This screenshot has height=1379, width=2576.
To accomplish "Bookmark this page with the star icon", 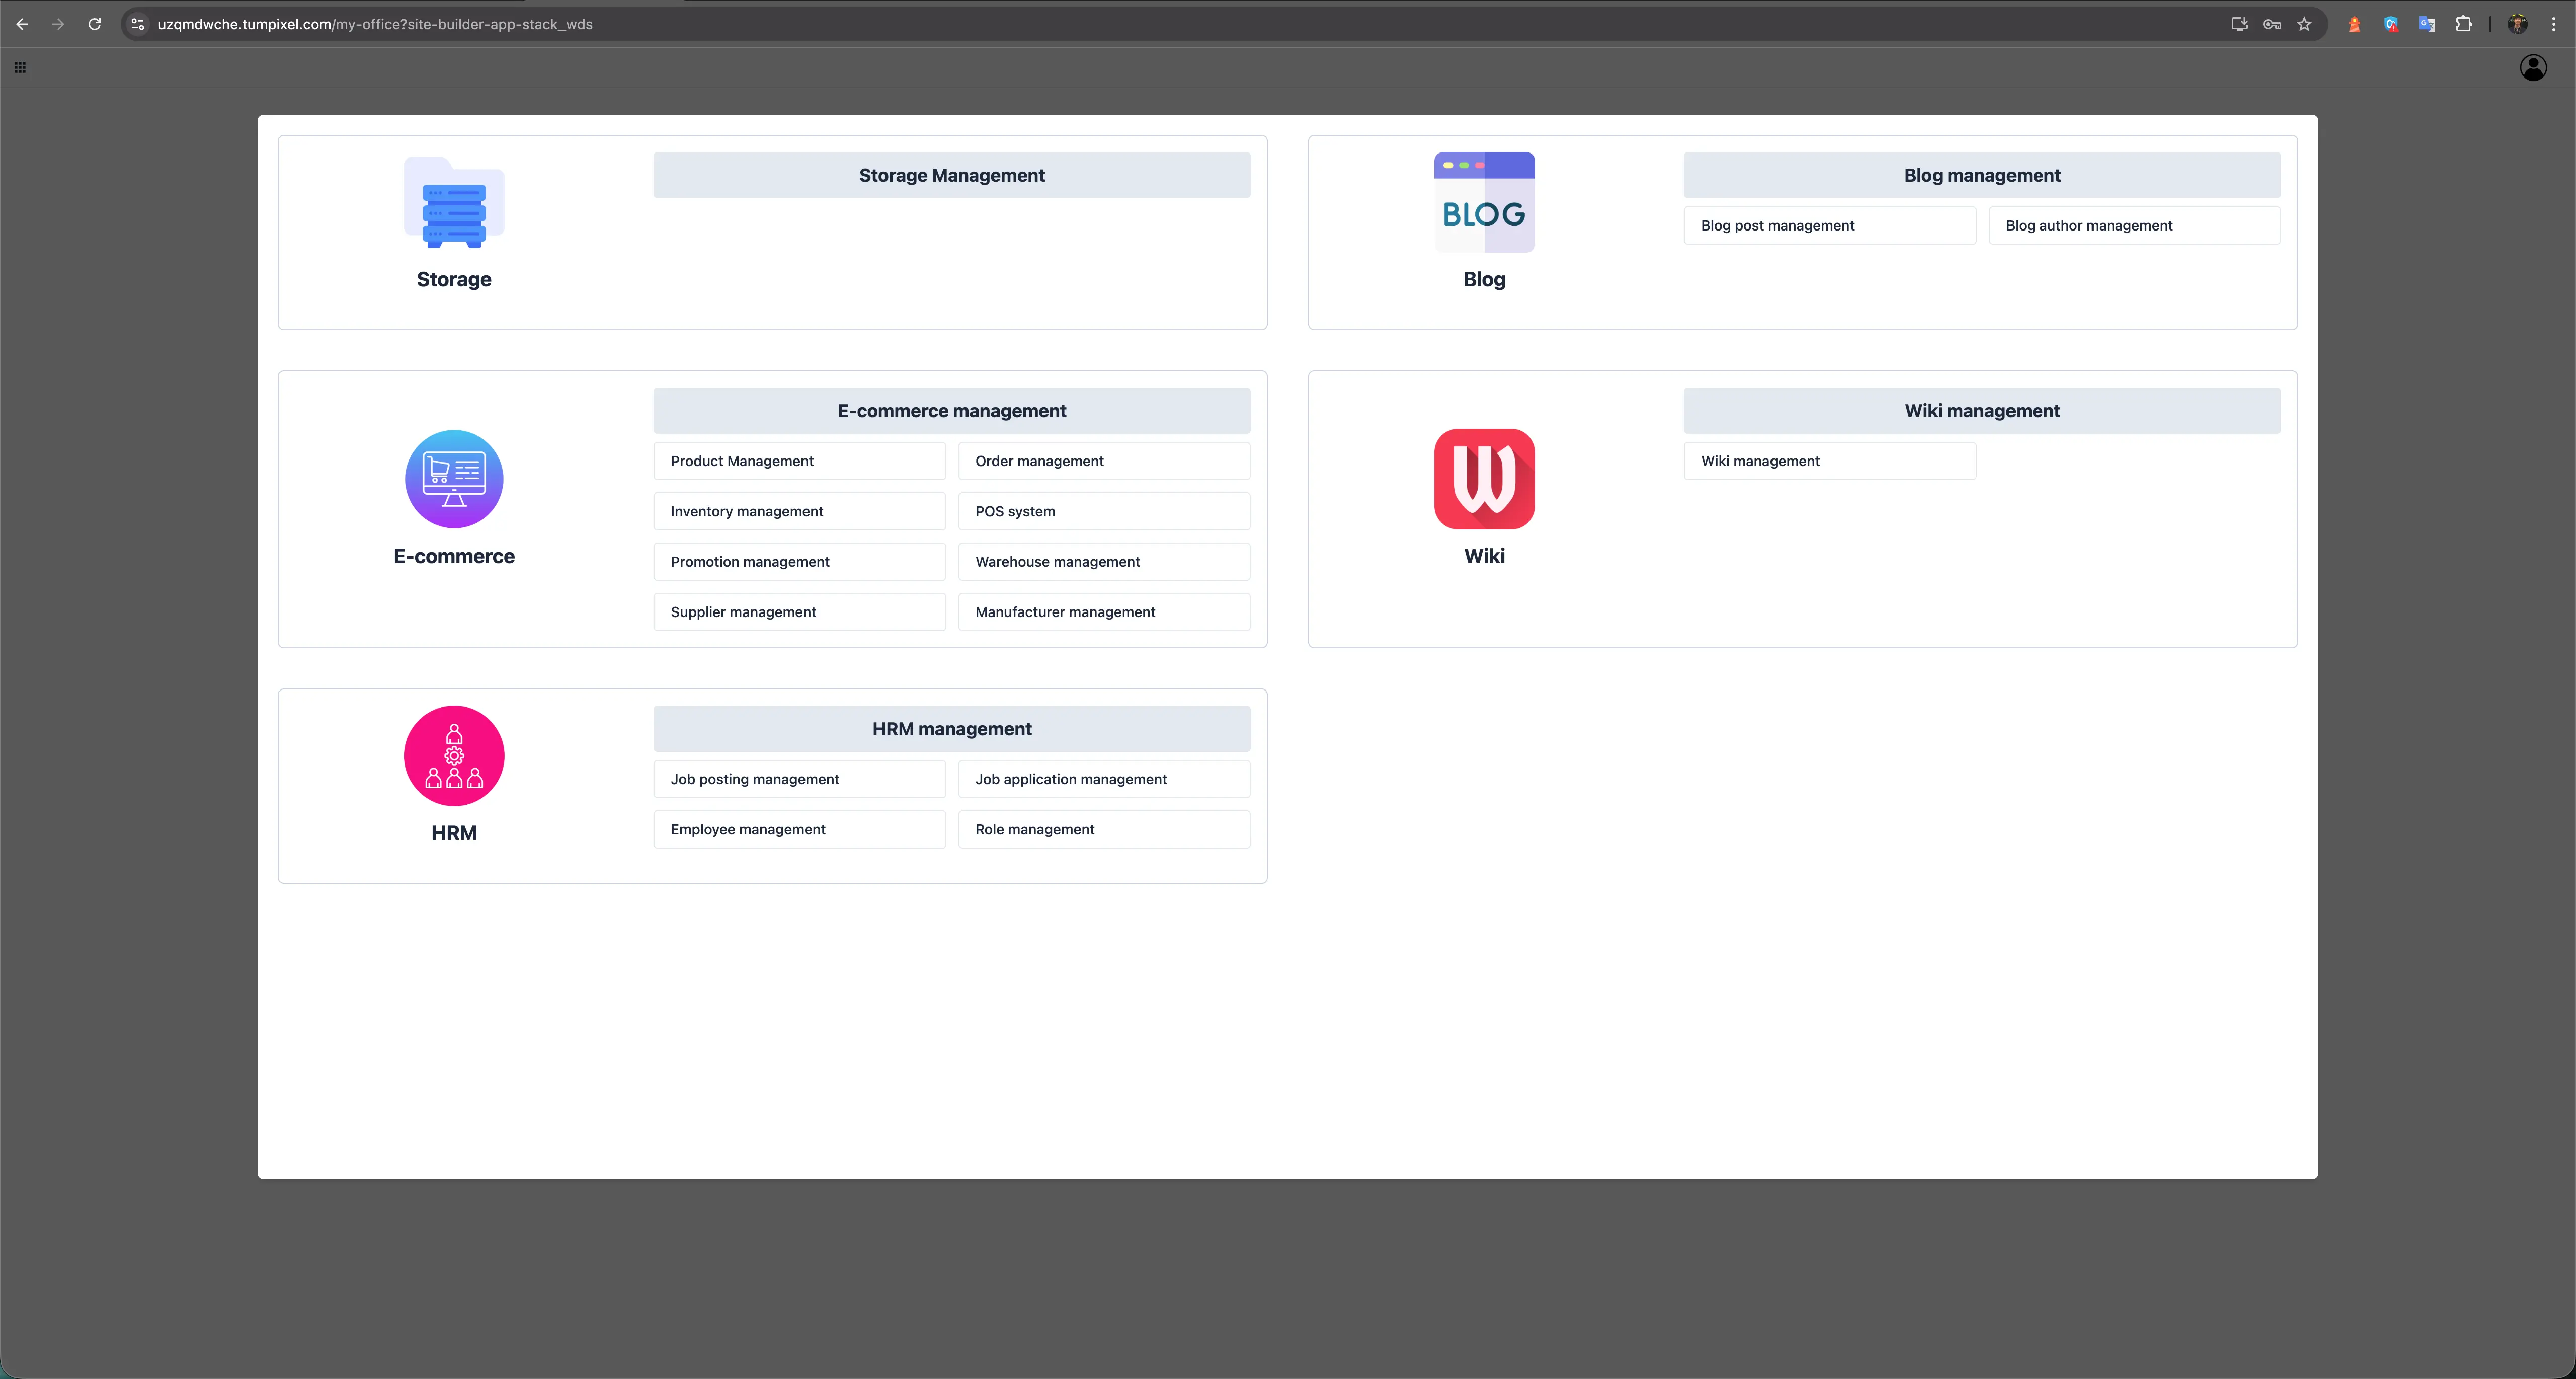I will [x=2305, y=24].
